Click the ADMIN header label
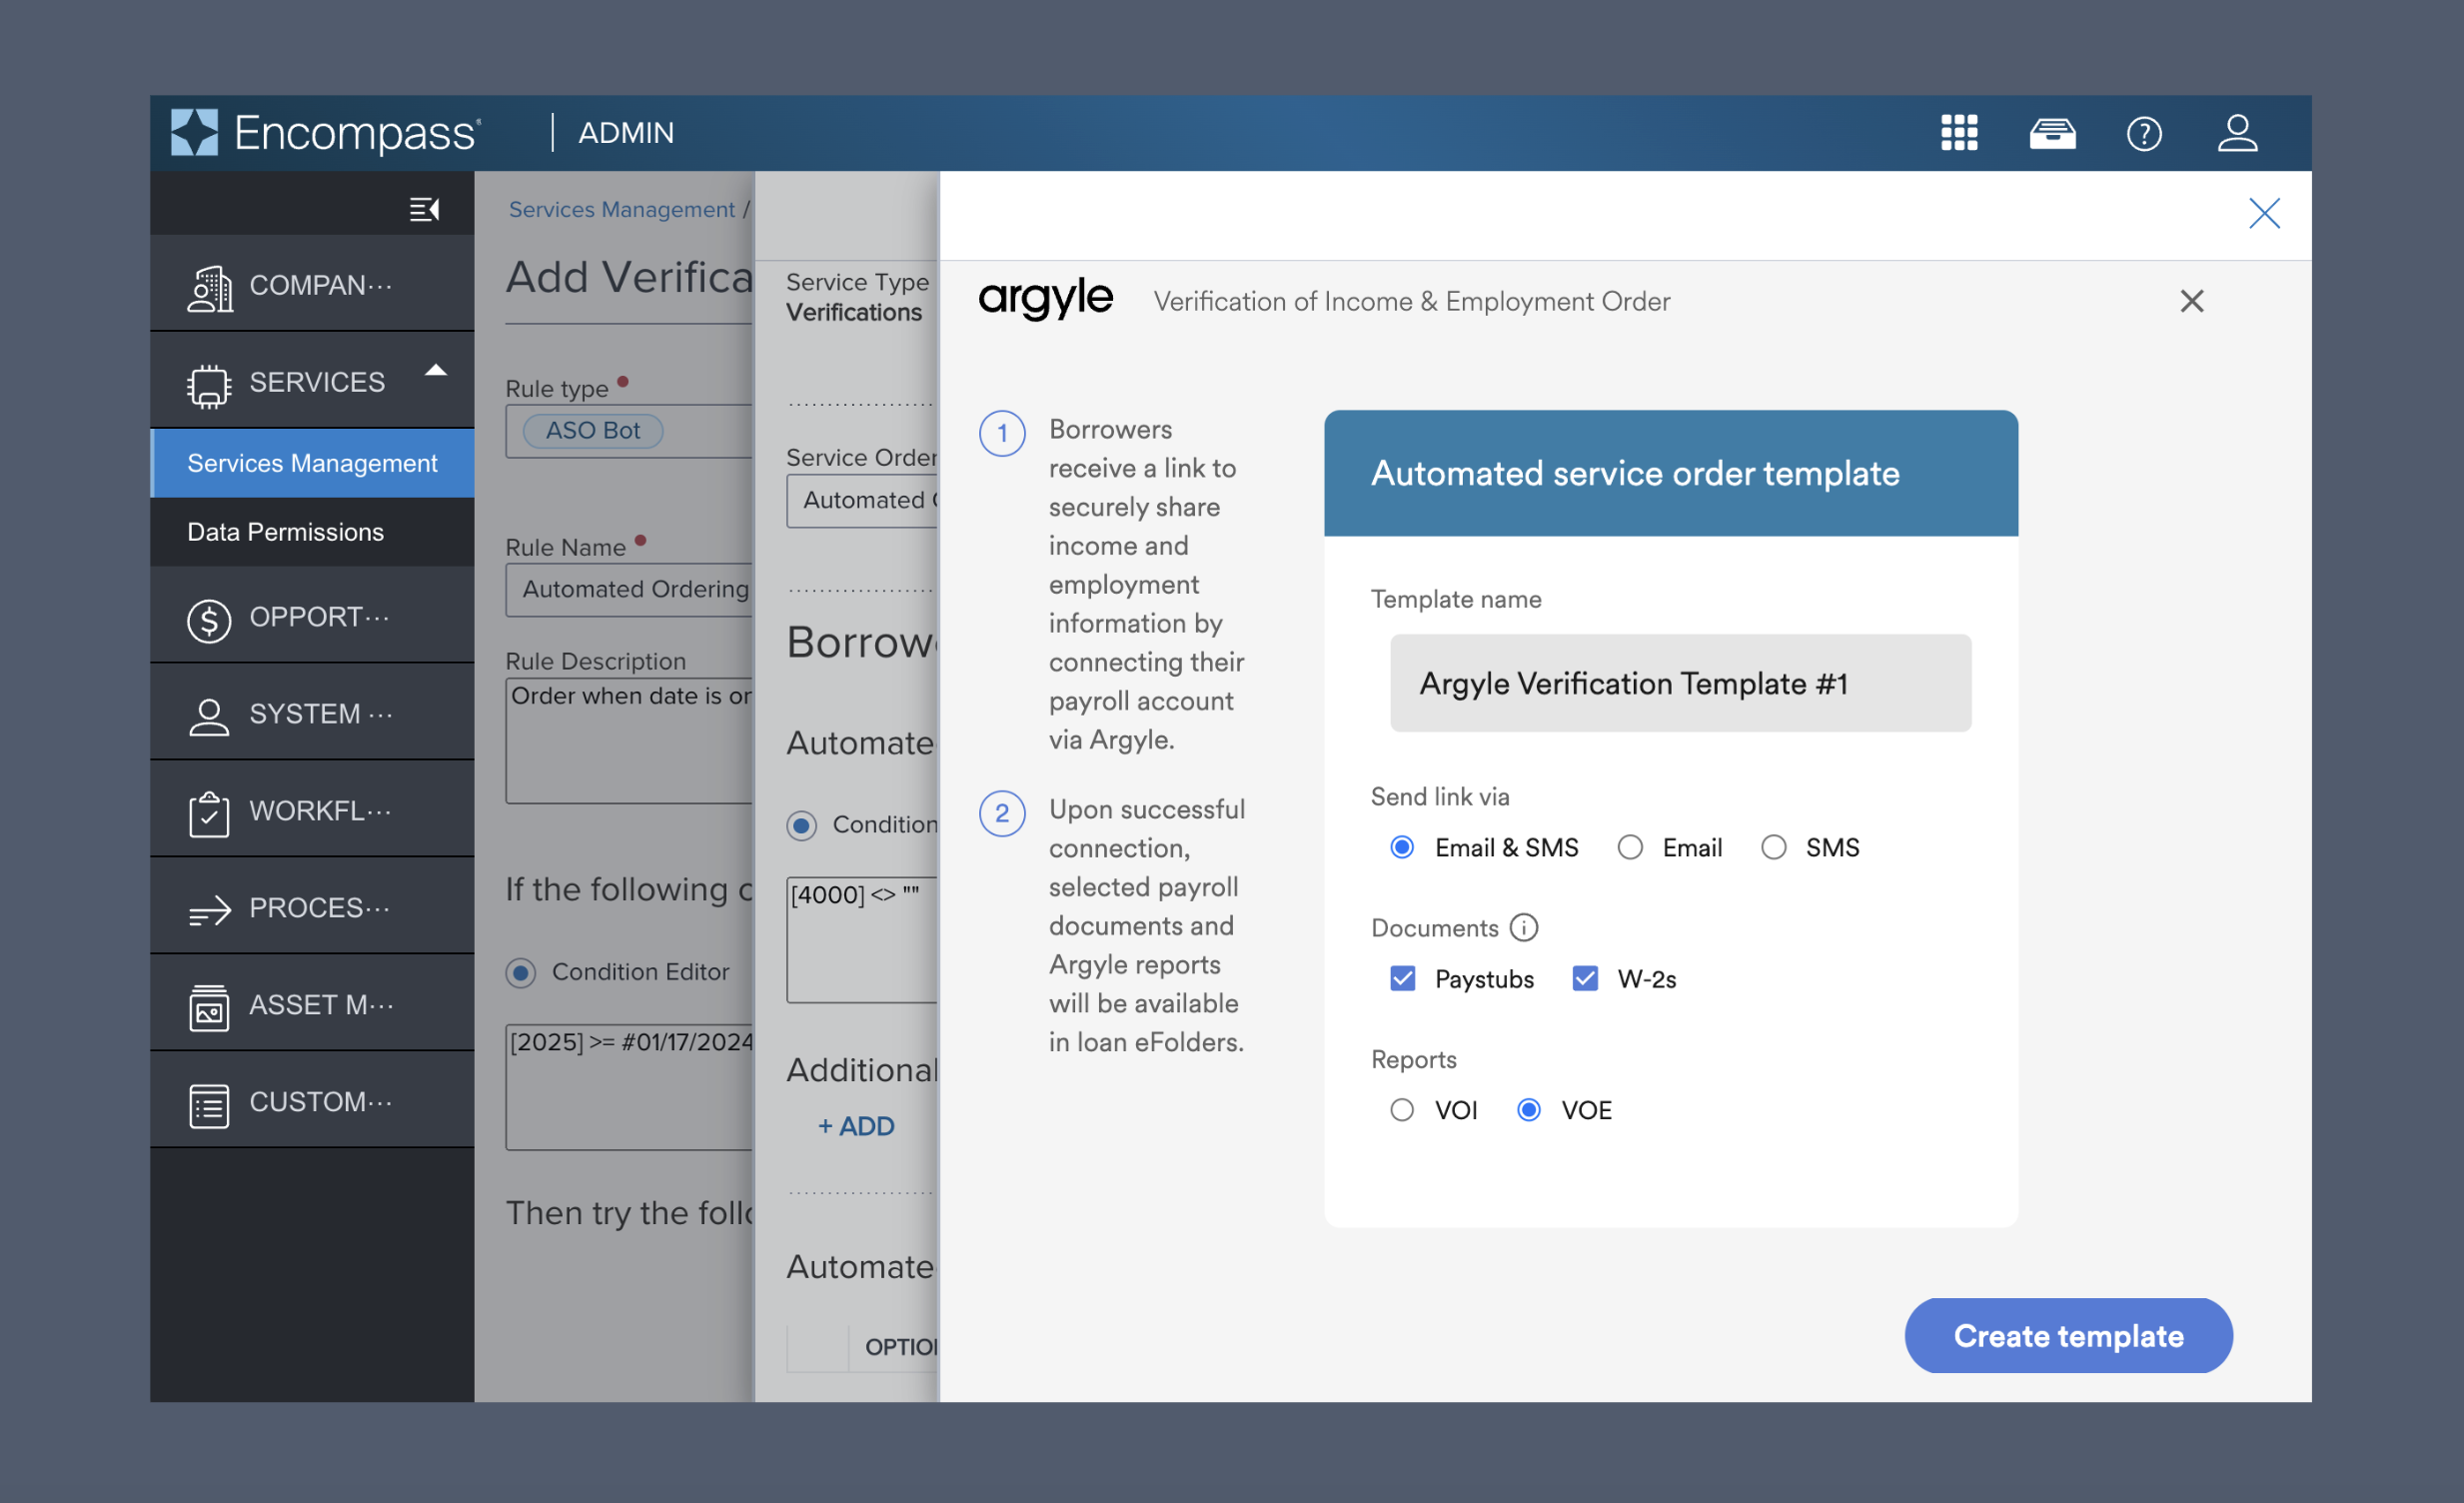The image size is (2464, 1503). tap(625, 132)
